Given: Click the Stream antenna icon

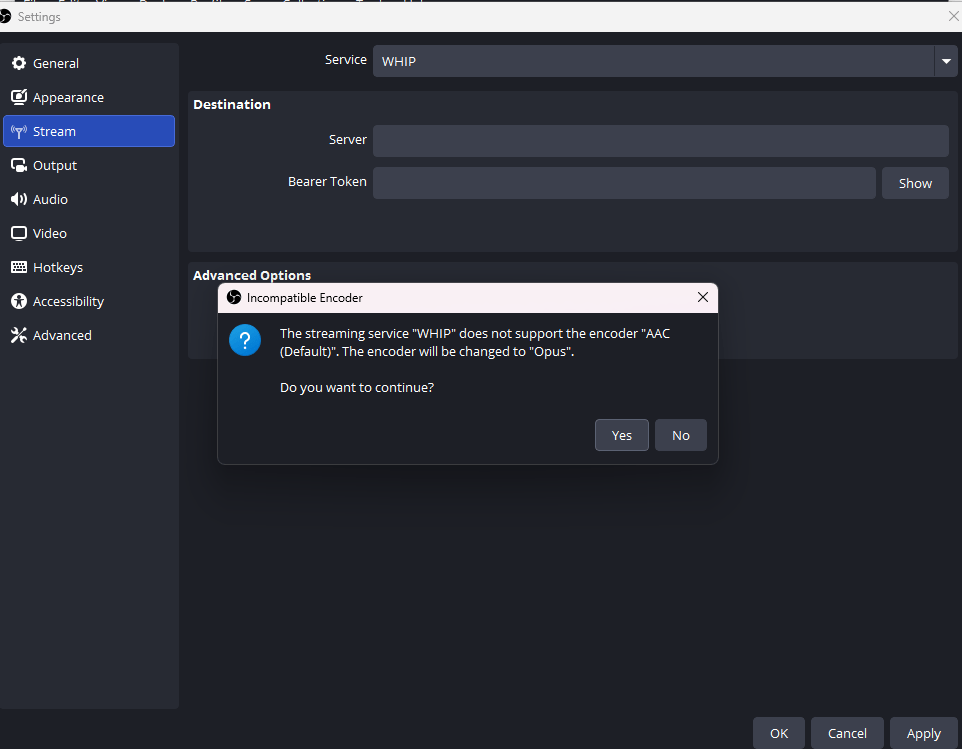Looking at the screenshot, I should click(18, 131).
